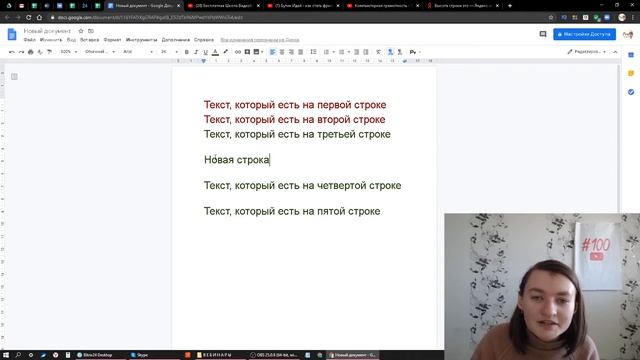640x360 pixels.
Task: Print the document with printer icon
Action: (31, 52)
